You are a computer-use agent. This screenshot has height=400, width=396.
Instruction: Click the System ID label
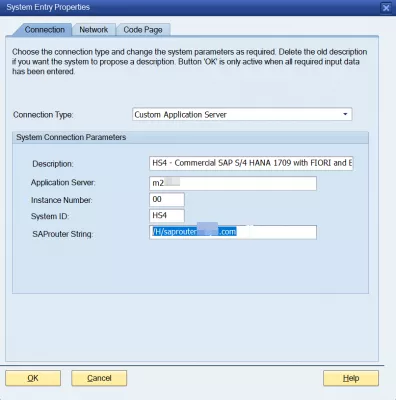point(50,217)
